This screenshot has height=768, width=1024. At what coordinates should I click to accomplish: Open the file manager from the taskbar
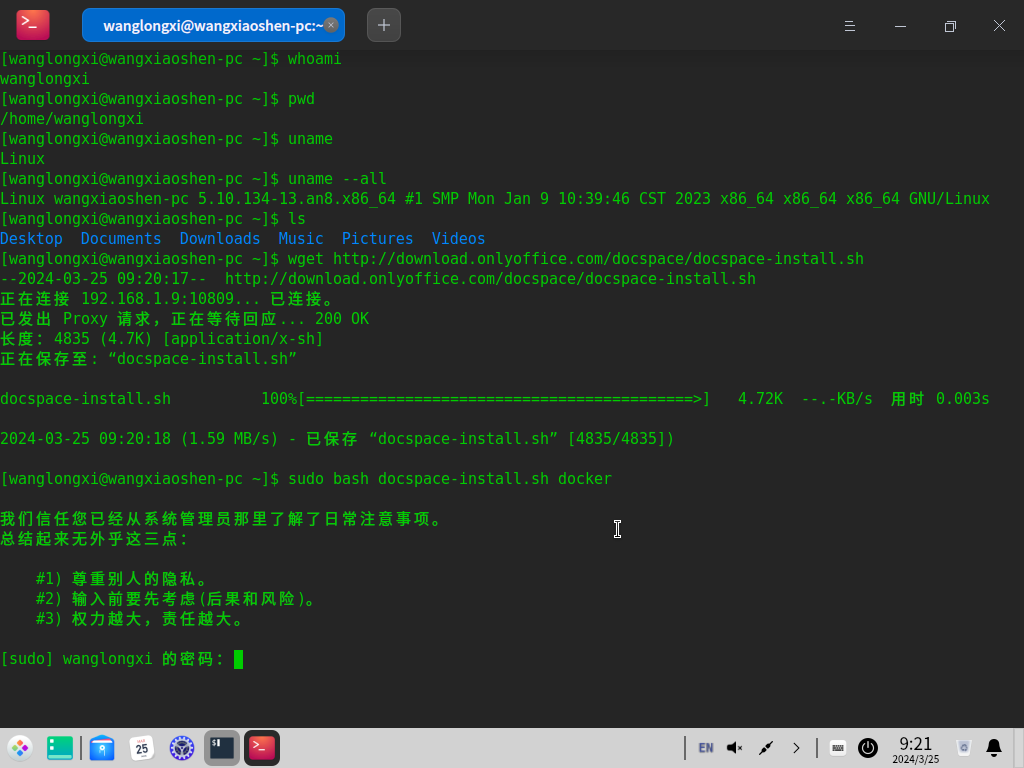60,747
